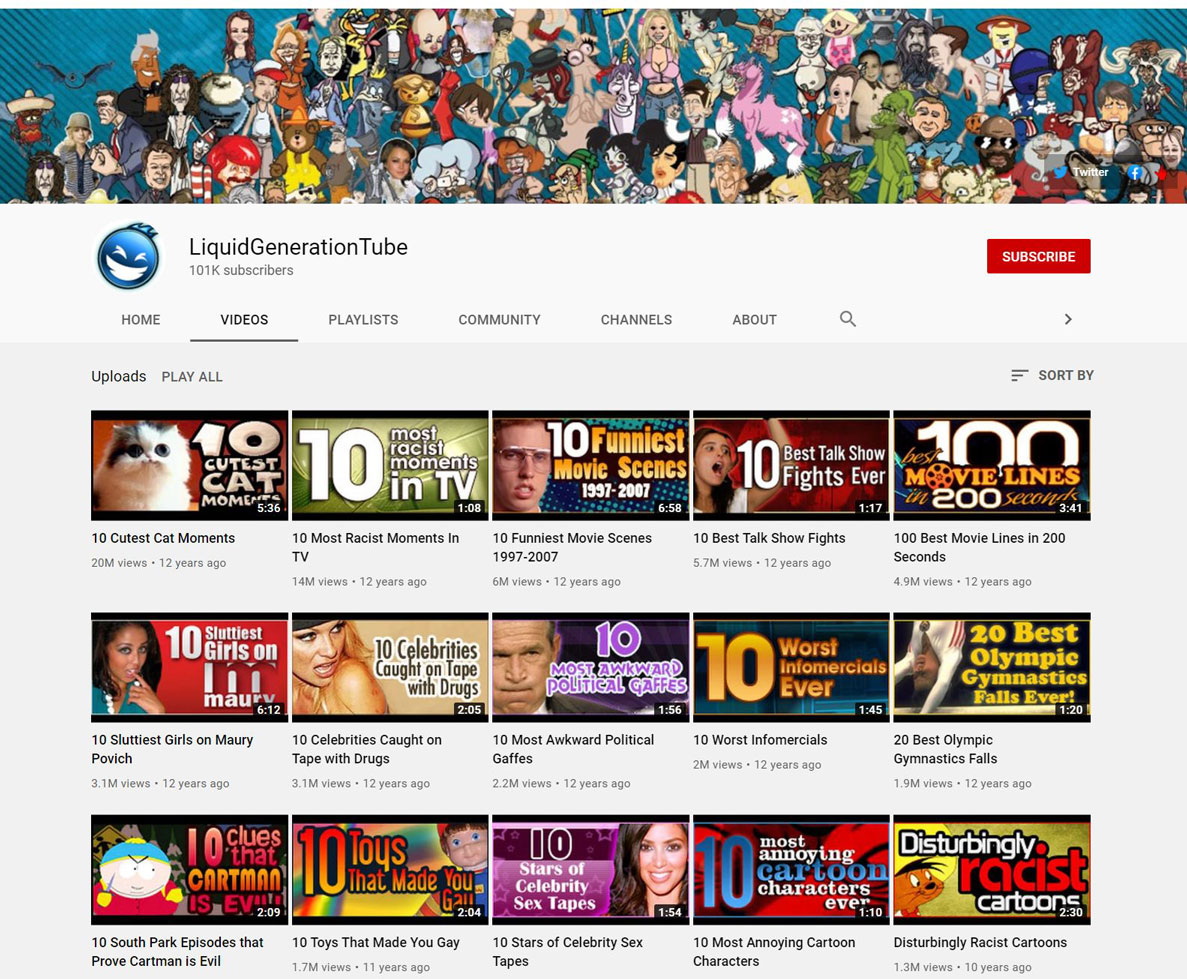Select the Videos tab

coord(244,320)
